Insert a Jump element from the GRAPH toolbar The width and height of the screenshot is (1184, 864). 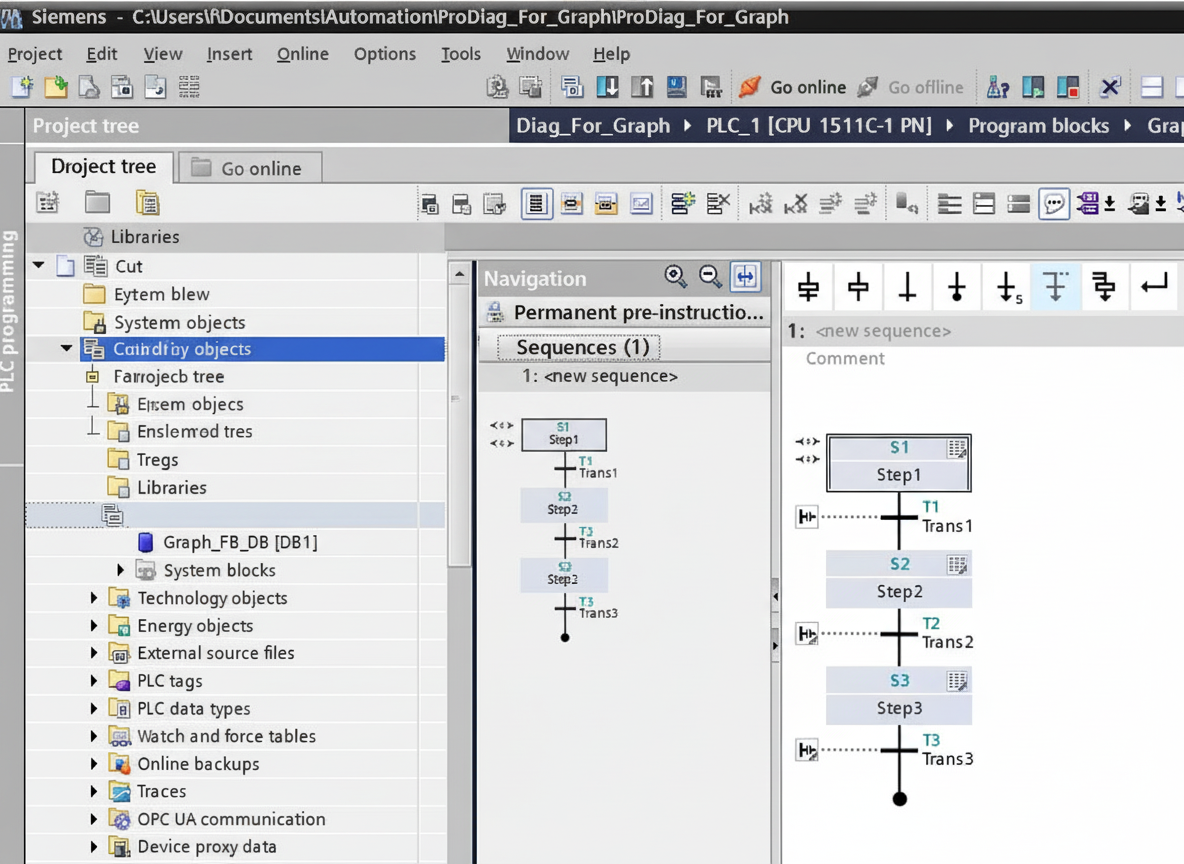tap(1006, 287)
